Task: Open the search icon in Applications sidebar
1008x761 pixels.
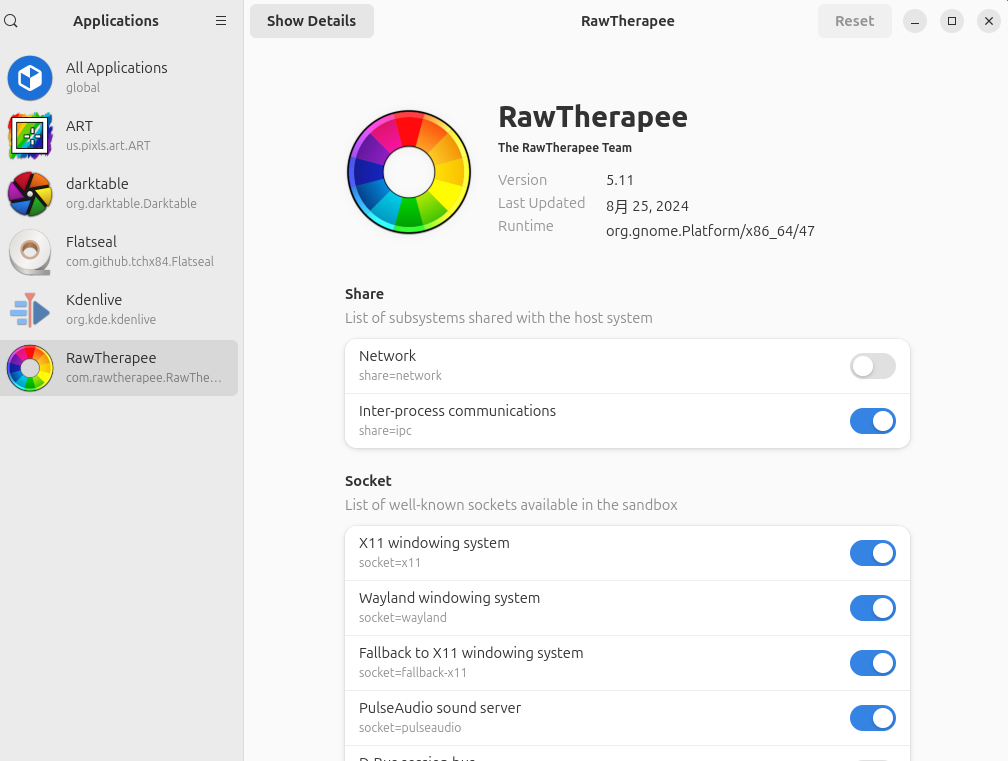Action: tap(11, 21)
